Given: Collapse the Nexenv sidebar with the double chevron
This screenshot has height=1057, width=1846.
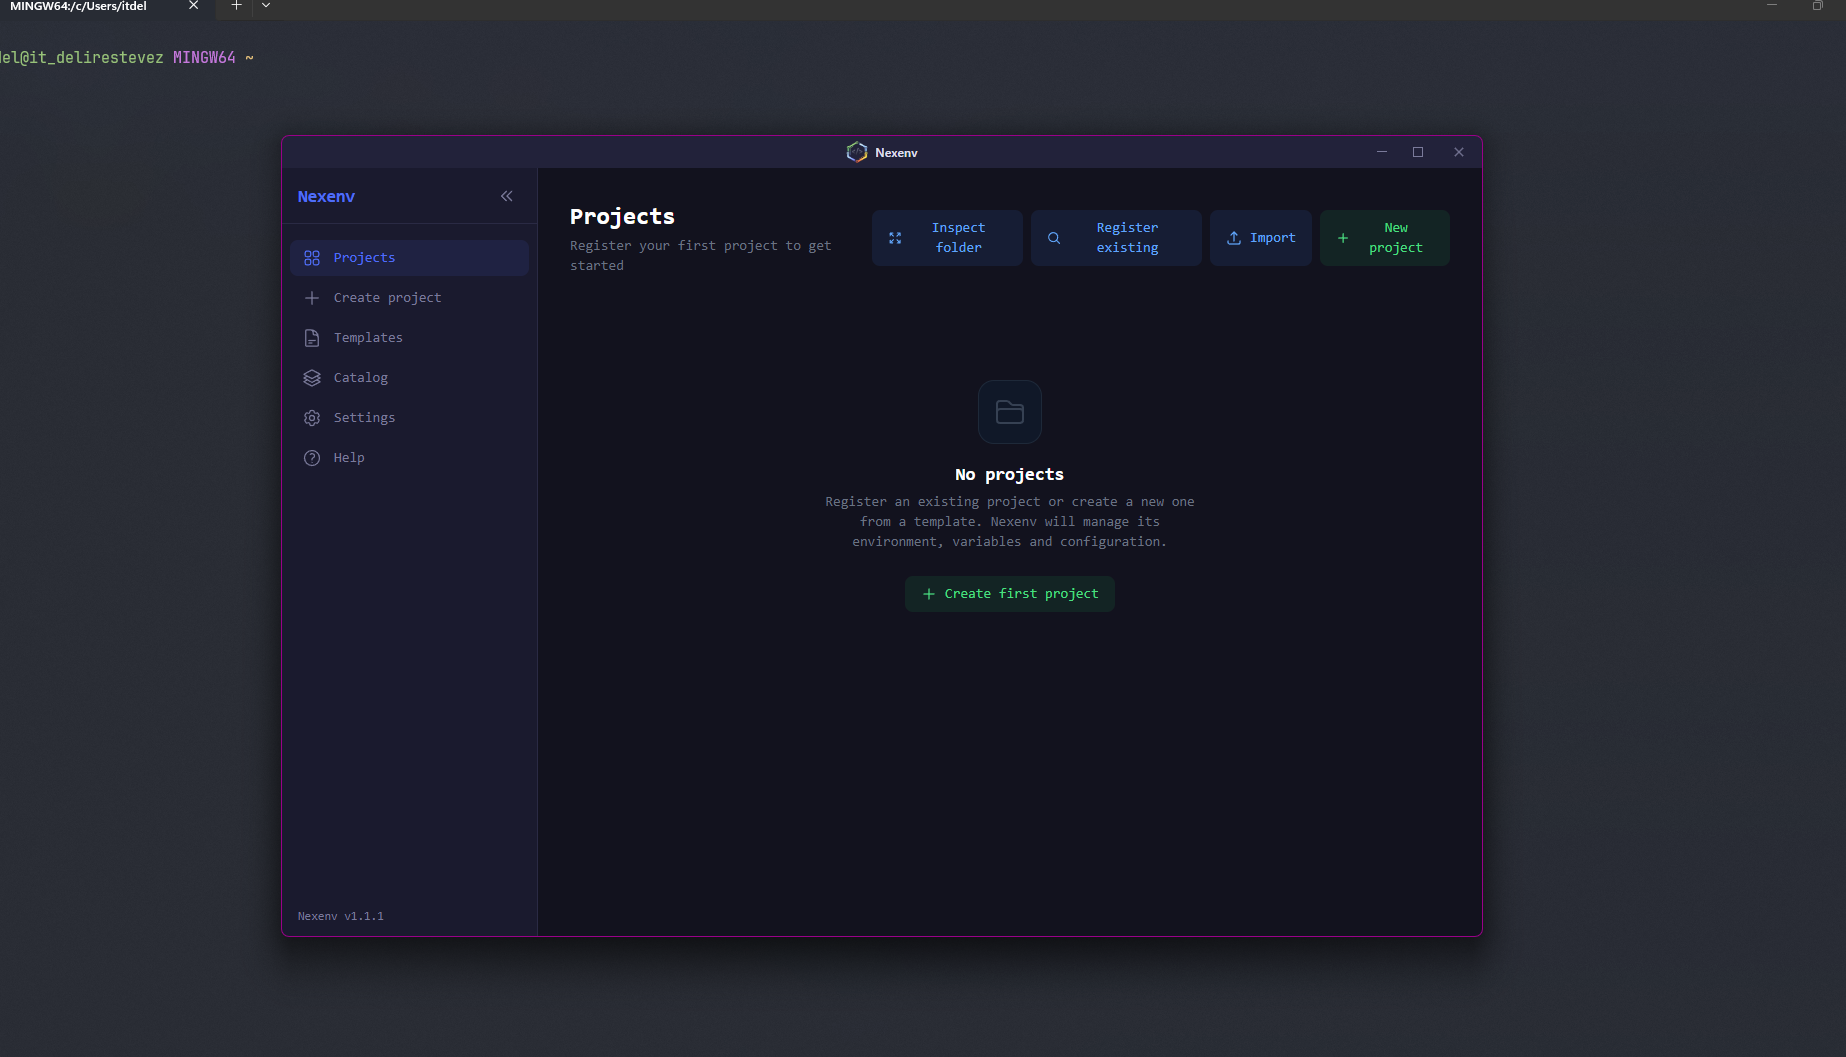Looking at the screenshot, I should pos(506,196).
